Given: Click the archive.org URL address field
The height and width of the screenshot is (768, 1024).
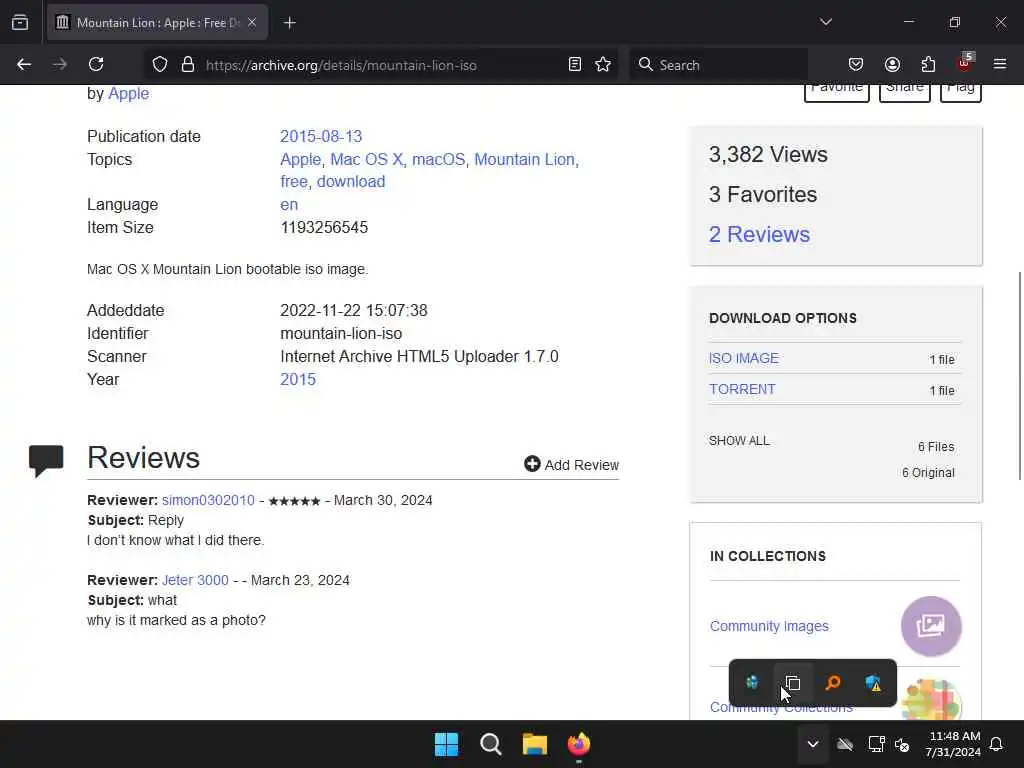Looking at the screenshot, I should point(382,65).
